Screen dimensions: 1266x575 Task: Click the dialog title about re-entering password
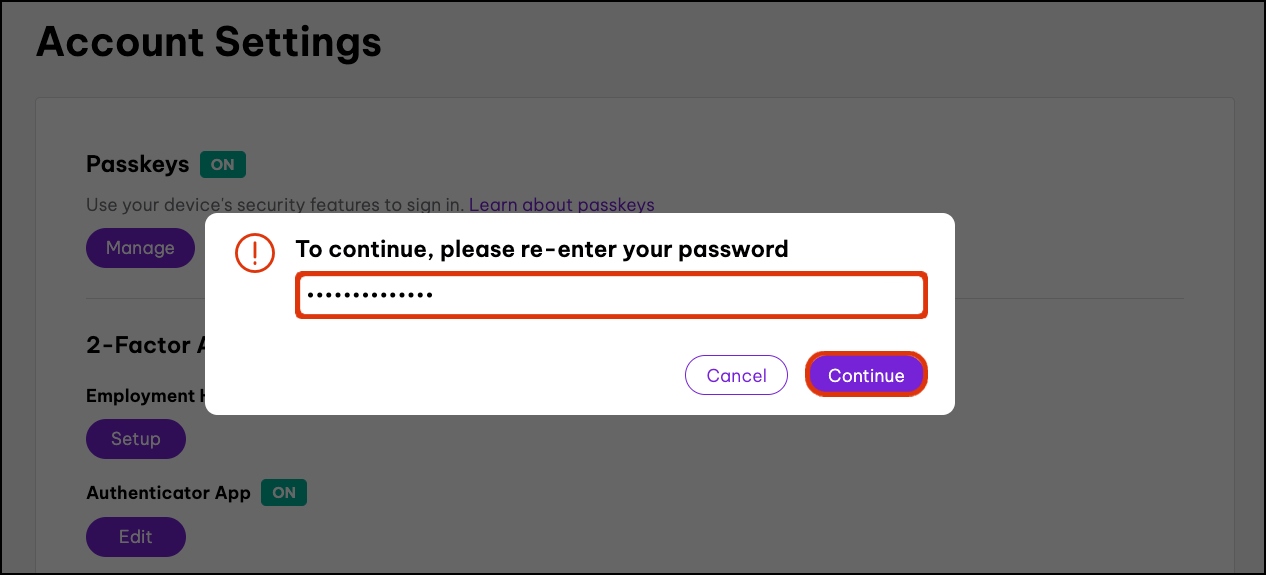point(541,249)
